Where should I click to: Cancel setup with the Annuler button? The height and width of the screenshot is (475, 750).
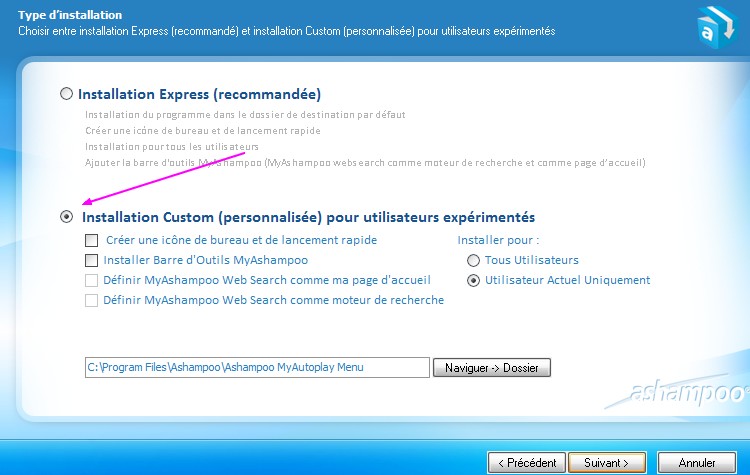pos(697,463)
